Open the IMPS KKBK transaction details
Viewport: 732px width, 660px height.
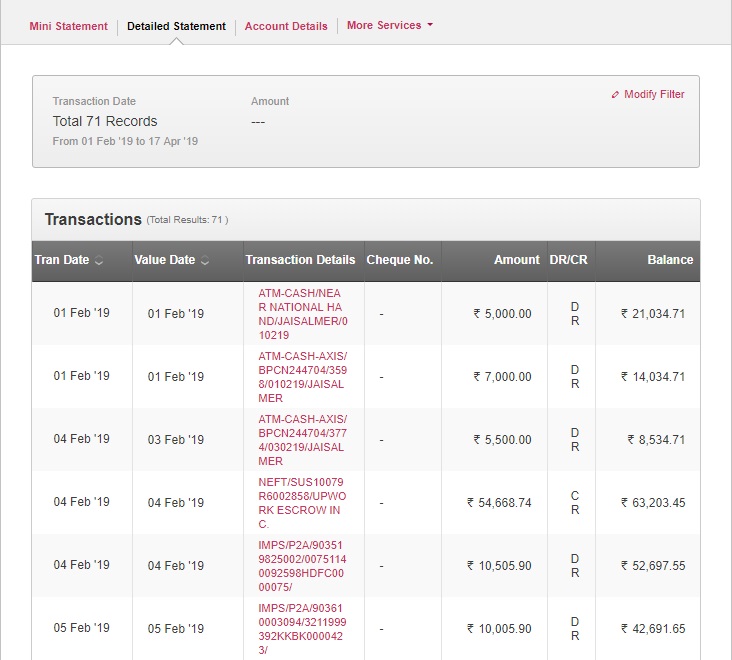coord(302,628)
